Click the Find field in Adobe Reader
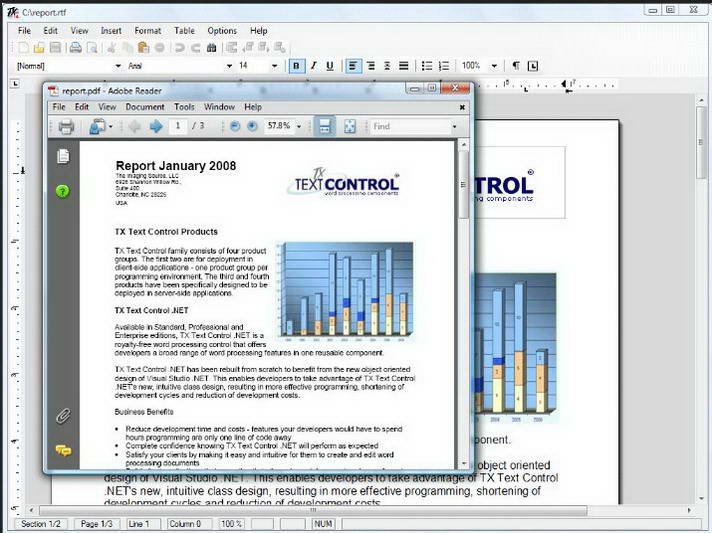 [410, 127]
